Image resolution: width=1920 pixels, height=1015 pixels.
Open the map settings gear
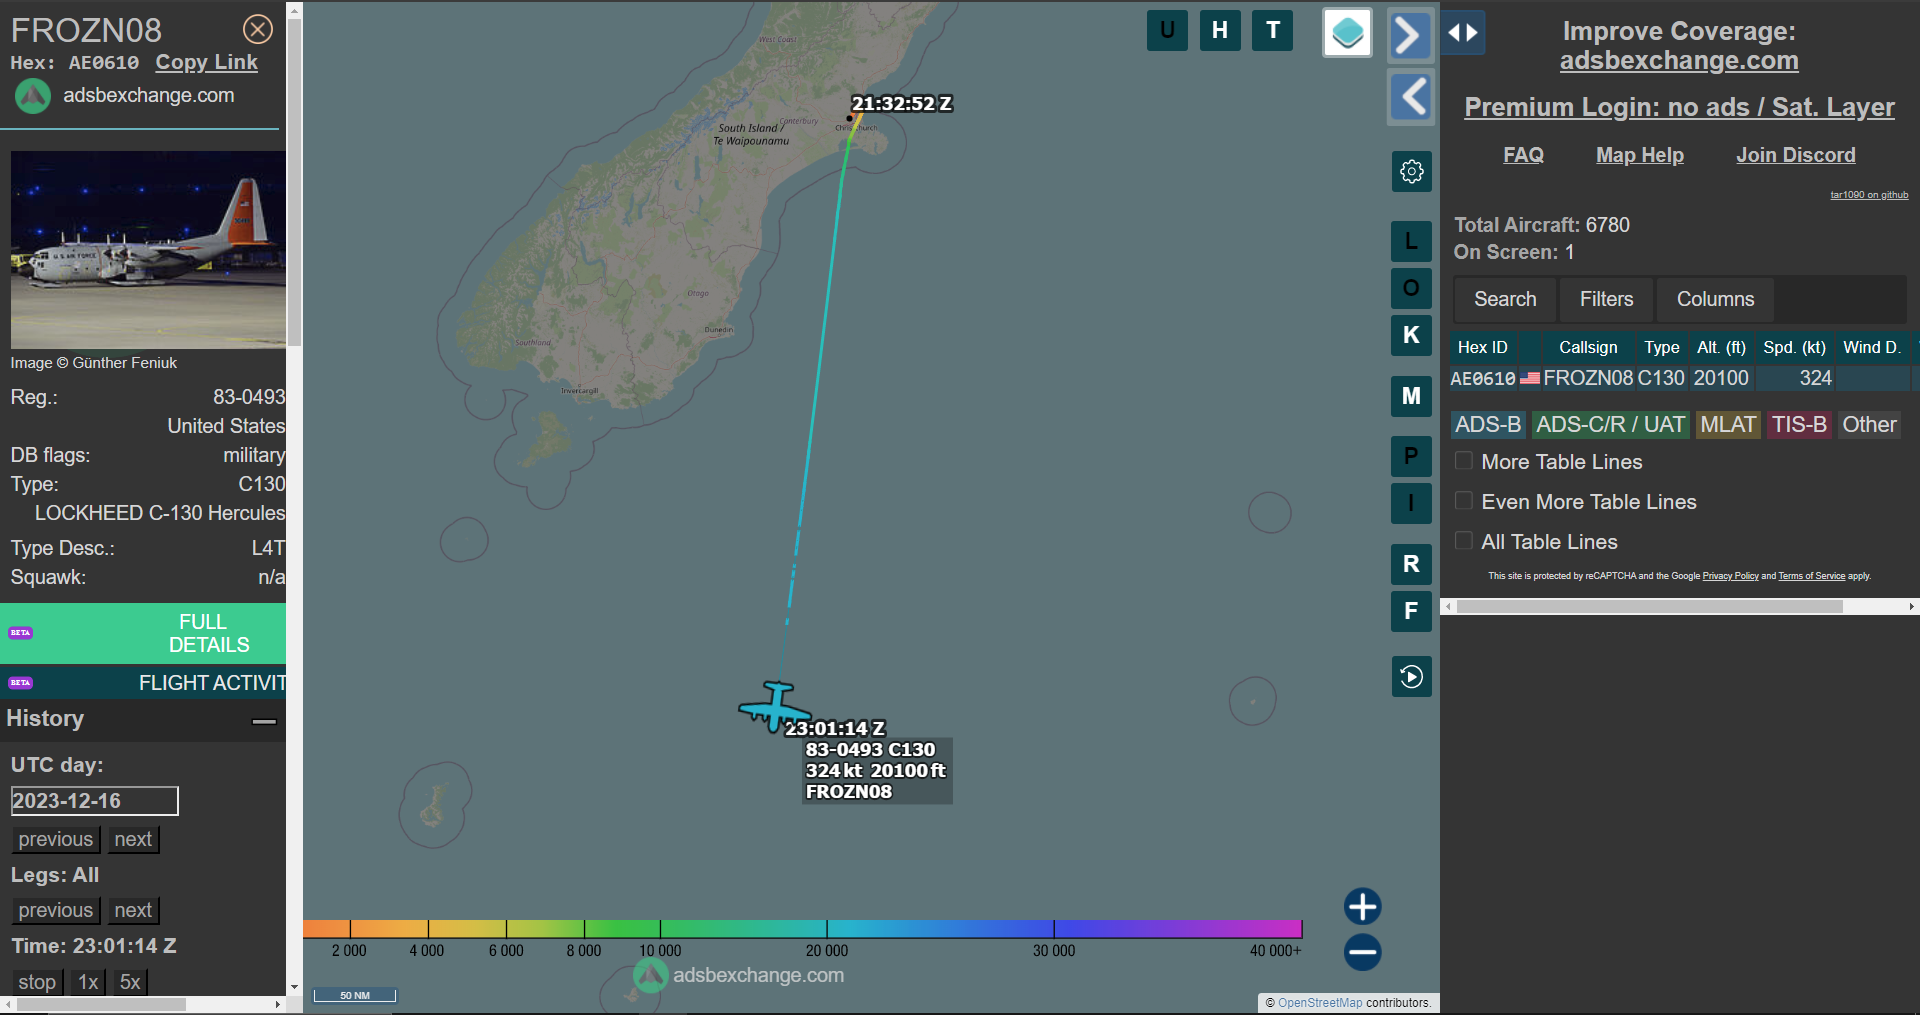pyautogui.click(x=1411, y=171)
